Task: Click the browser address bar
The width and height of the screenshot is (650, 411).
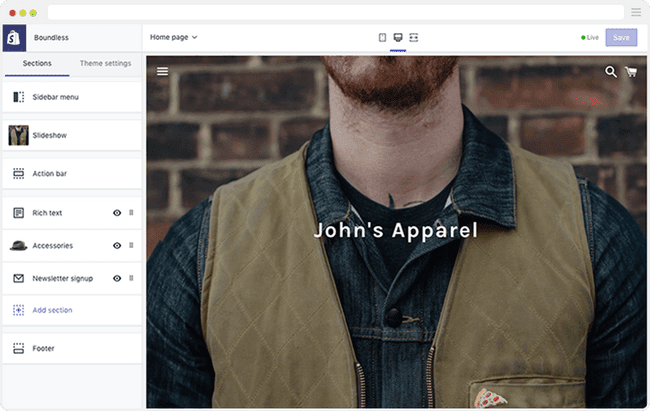Action: (x=336, y=12)
